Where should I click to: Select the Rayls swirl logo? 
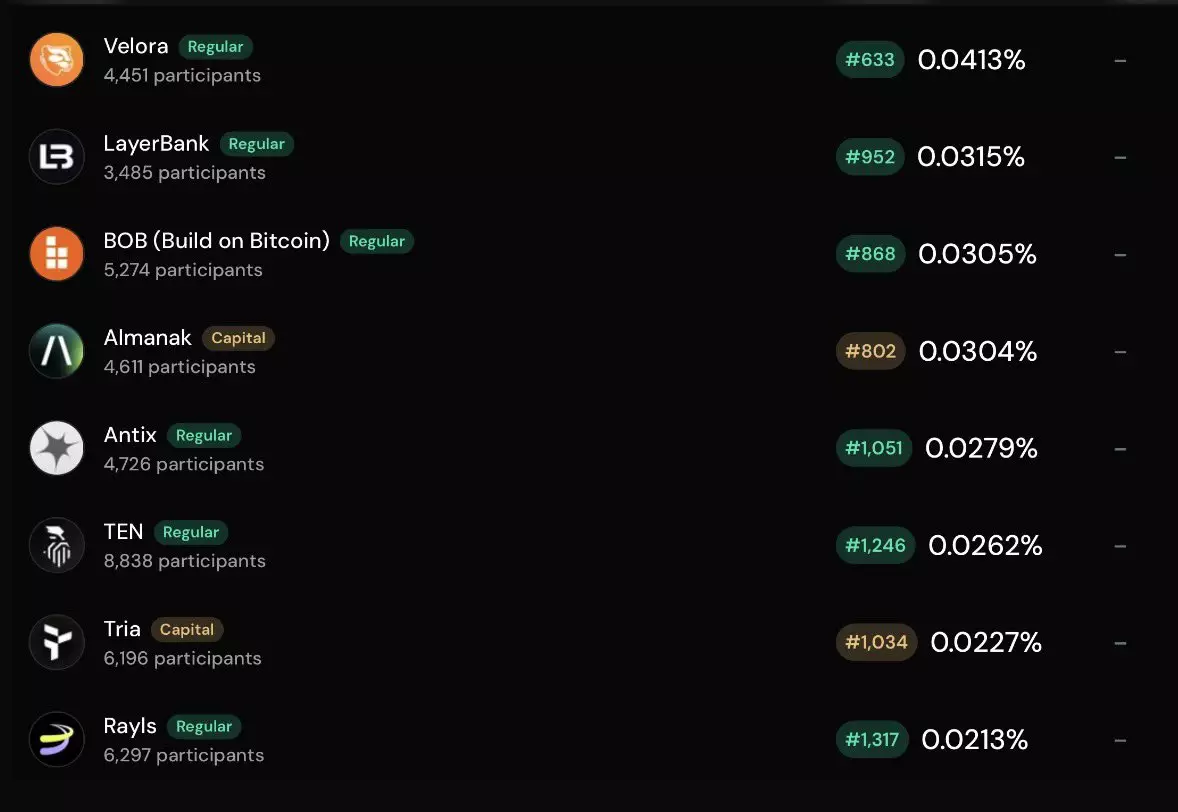tap(57, 739)
